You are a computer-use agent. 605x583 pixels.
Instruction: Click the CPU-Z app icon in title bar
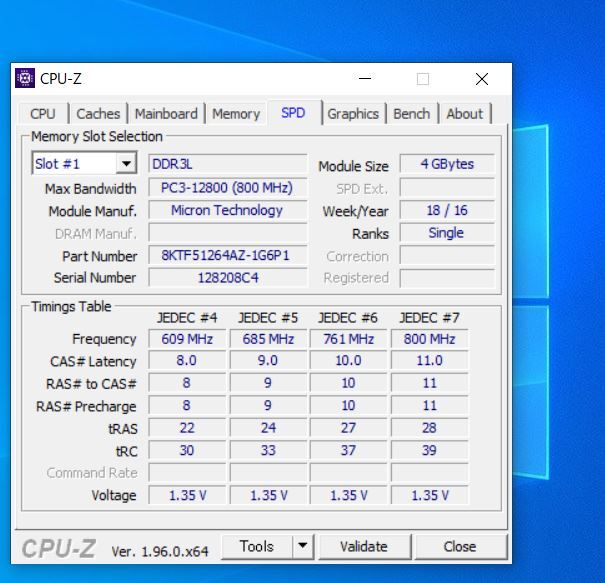25,78
